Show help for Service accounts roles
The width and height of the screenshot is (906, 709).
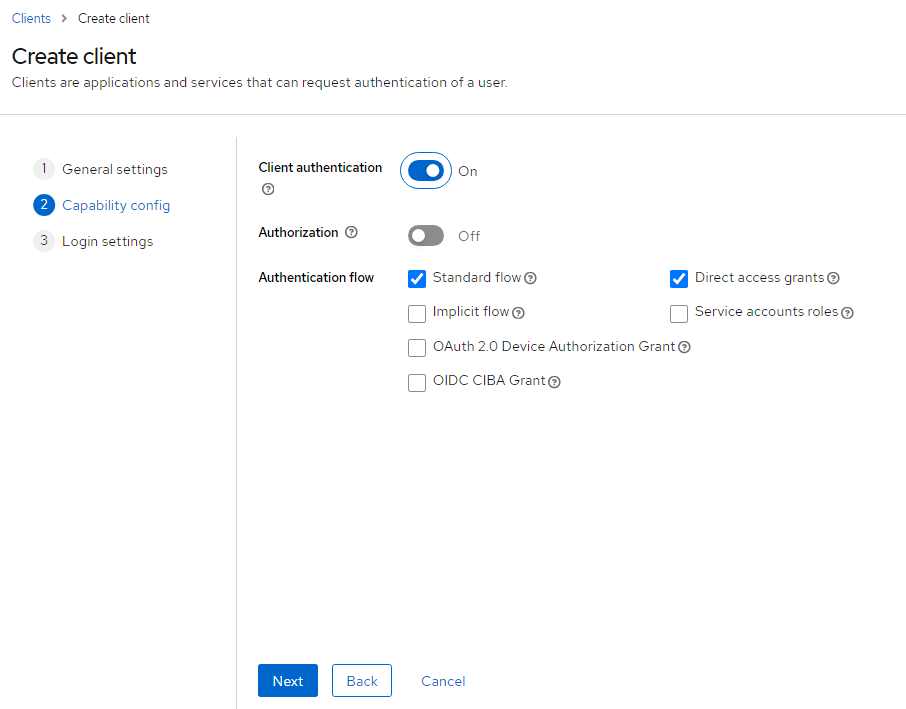pos(847,313)
